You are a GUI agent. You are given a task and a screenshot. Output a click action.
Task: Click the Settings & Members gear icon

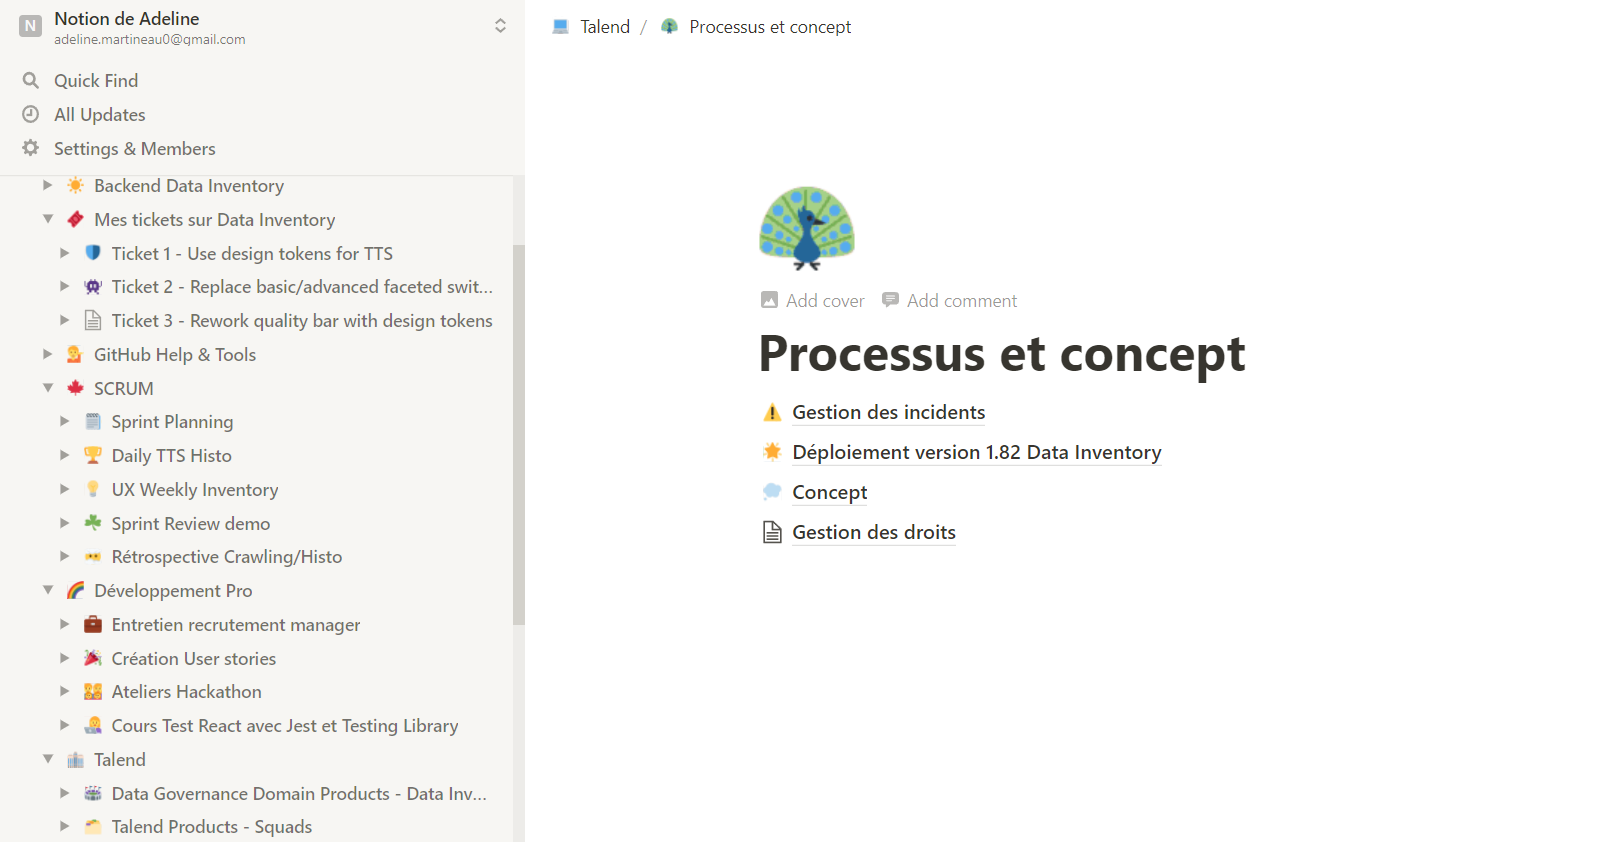pos(31,148)
